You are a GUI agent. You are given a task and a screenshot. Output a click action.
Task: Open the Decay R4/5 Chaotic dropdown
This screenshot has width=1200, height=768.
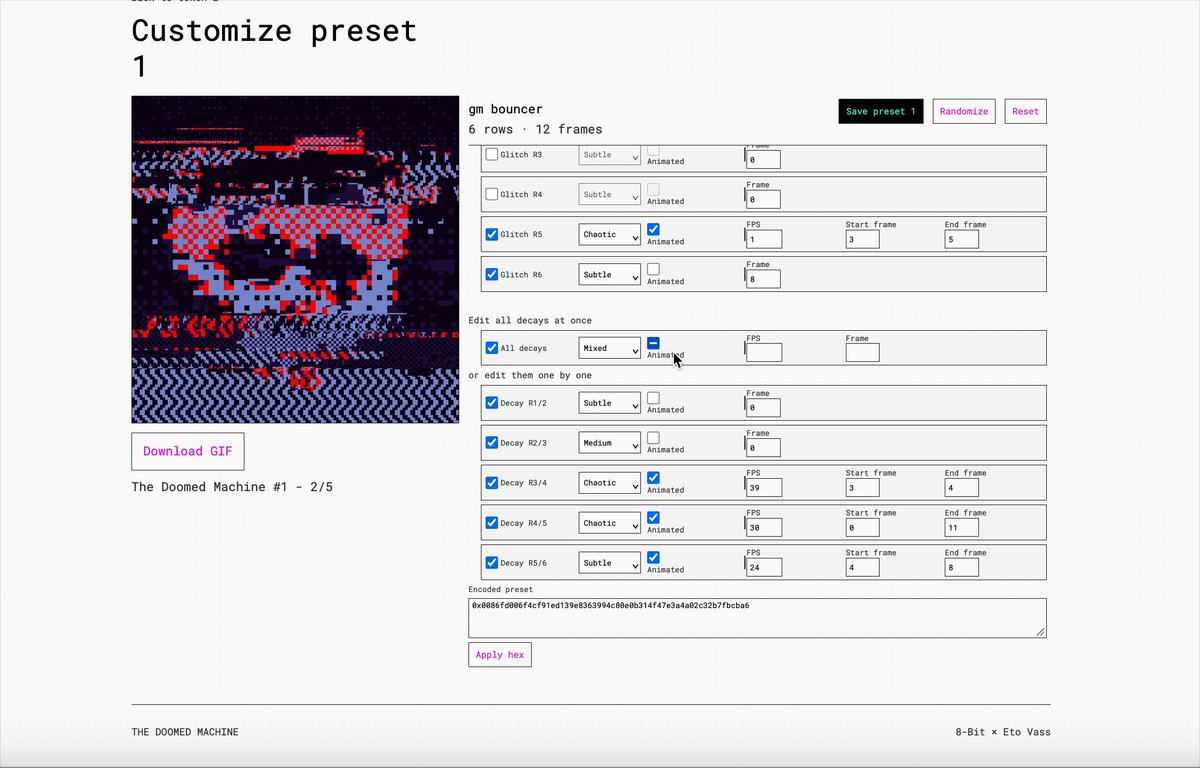610,523
